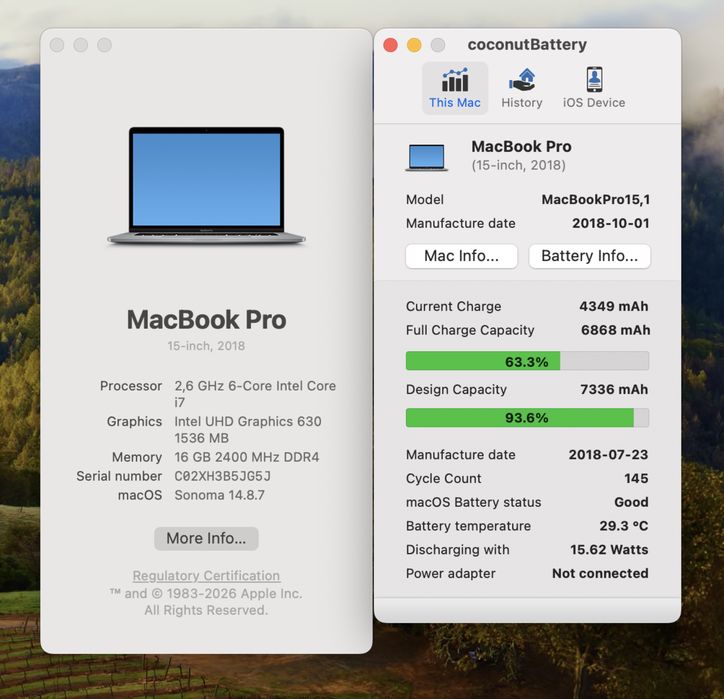Image resolution: width=724 pixels, height=699 pixels.
Task: Click the Design Capacity value 7336 mAh
Action: pyautogui.click(x=614, y=389)
